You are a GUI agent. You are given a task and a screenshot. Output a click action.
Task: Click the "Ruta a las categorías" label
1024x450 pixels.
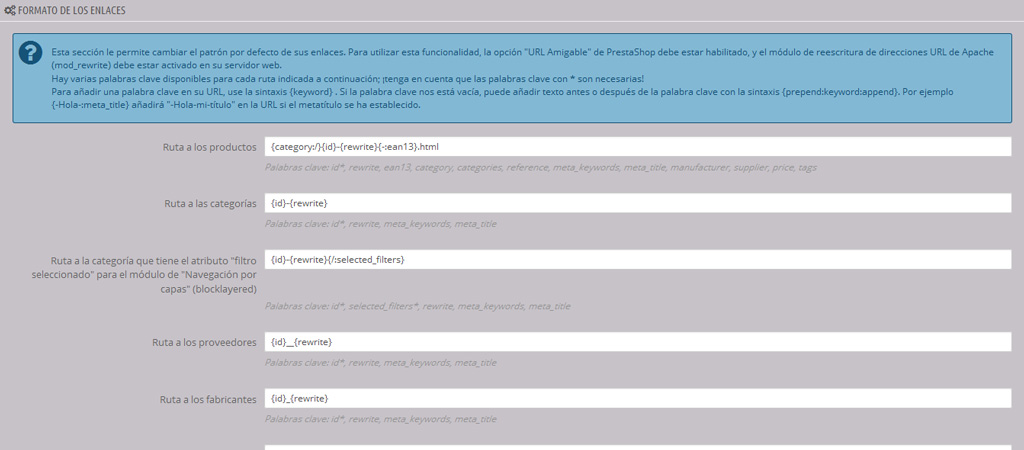tap(210, 203)
